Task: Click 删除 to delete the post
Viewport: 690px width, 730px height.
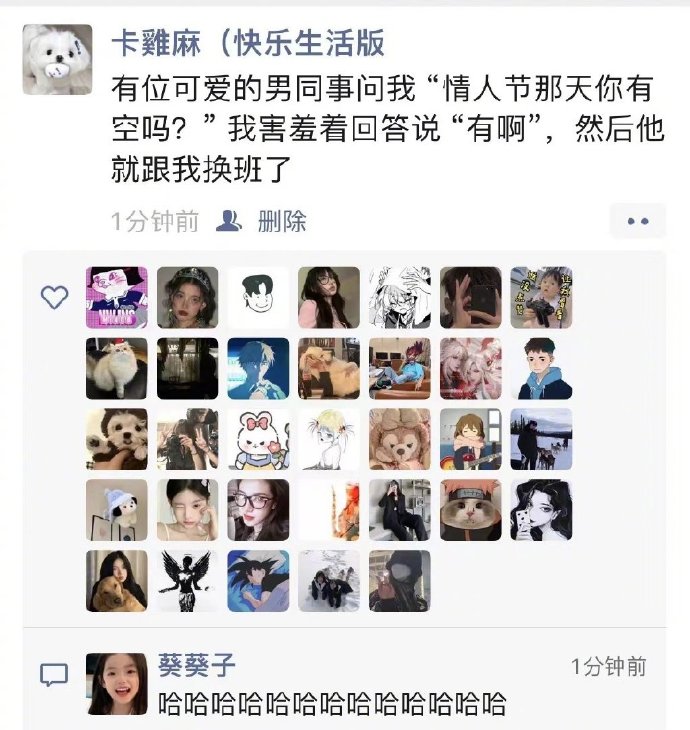Action: (x=282, y=221)
